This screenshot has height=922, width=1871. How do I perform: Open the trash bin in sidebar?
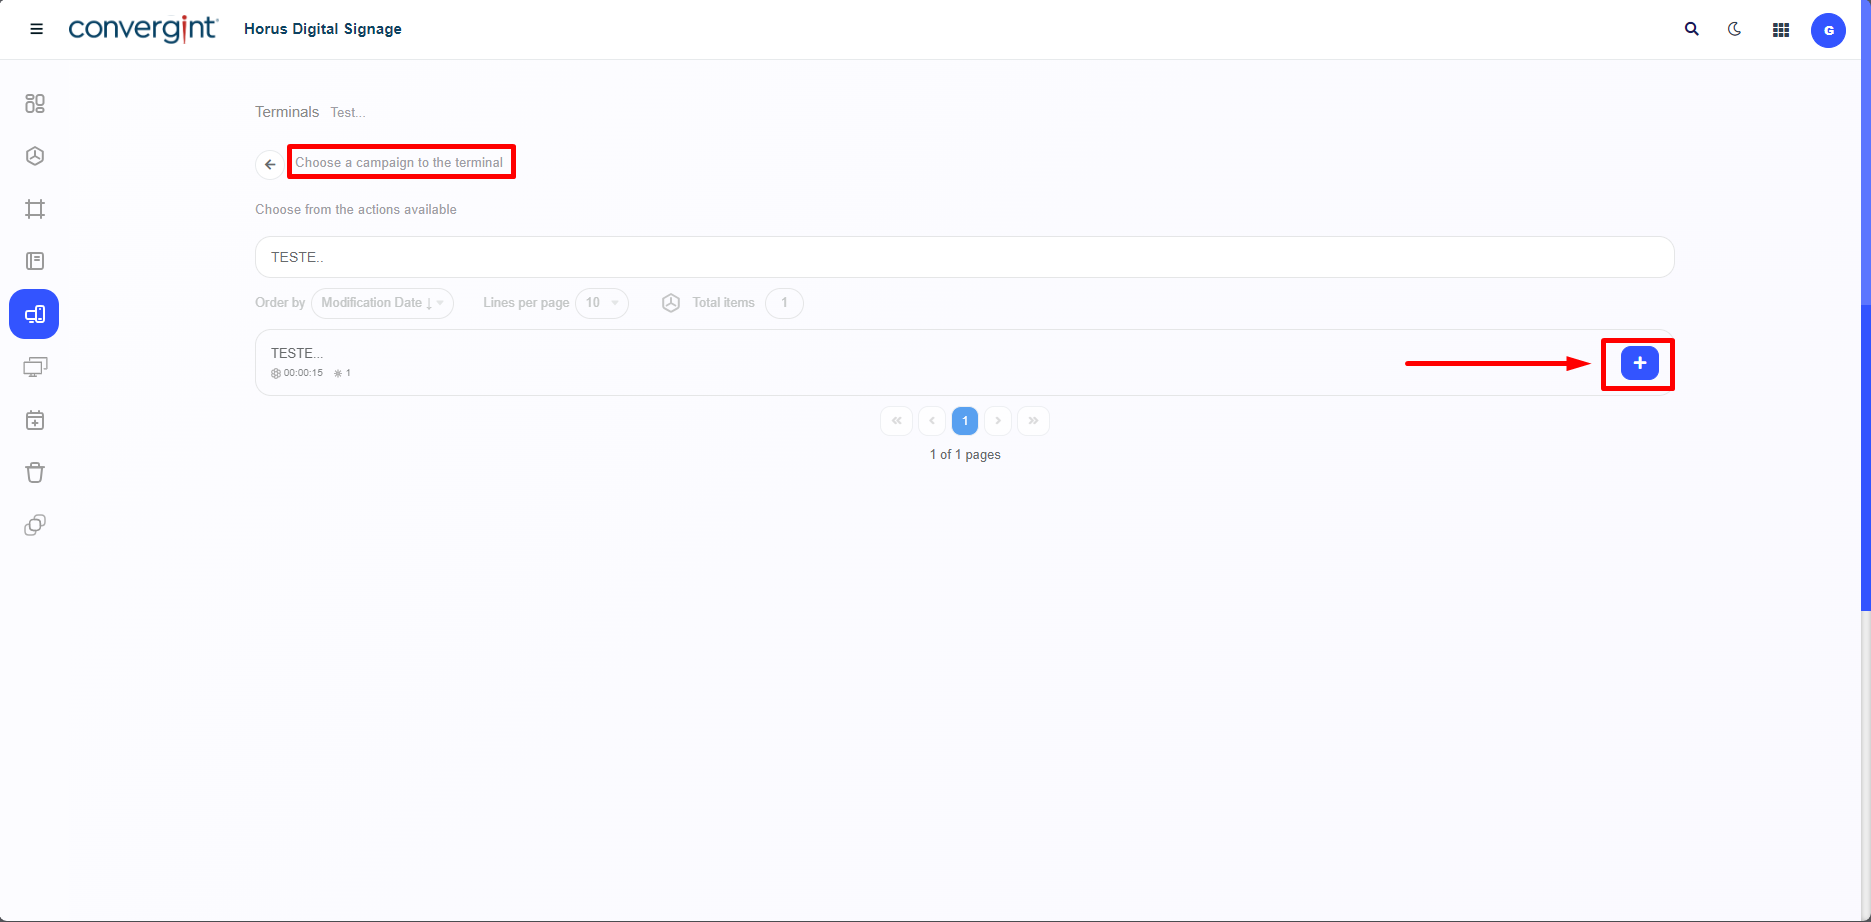coord(35,473)
